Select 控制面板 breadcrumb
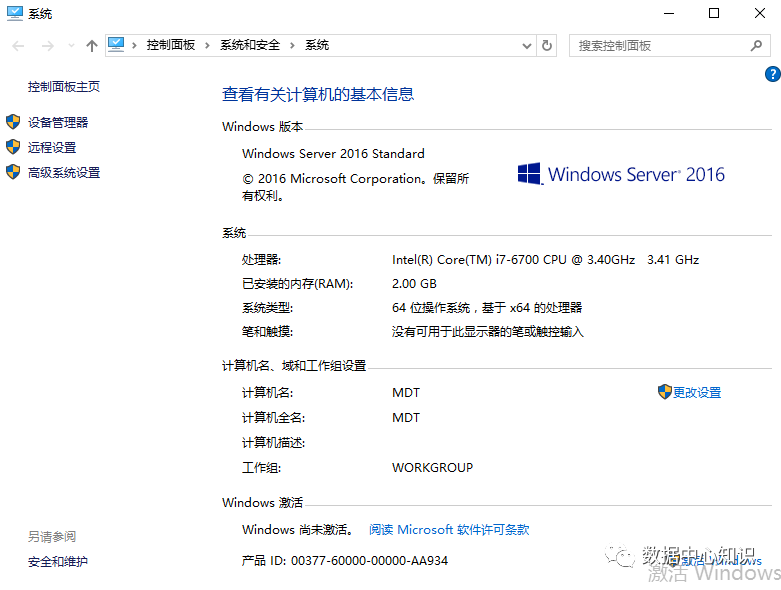 pyautogui.click(x=171, y=45)
